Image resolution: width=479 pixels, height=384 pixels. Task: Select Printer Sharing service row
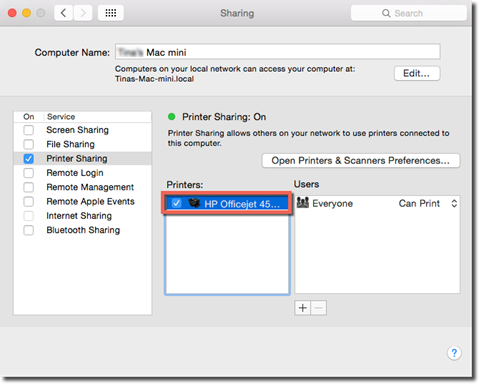83,158
